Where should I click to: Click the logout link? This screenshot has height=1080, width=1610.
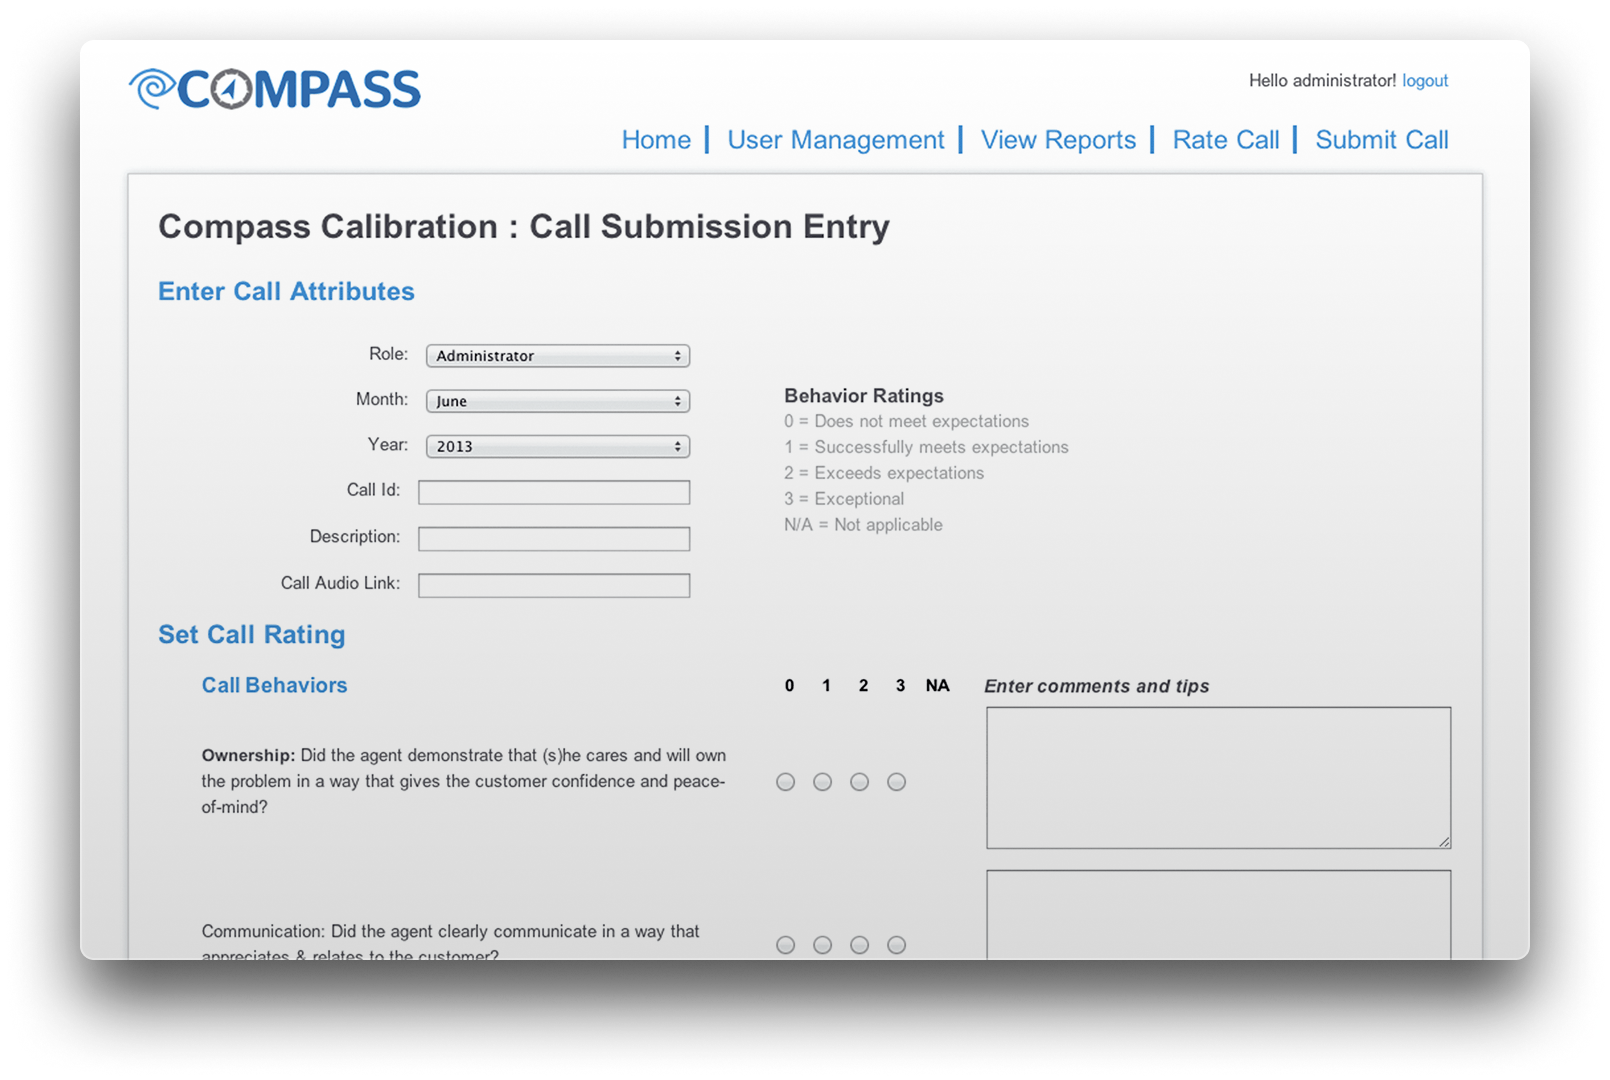click(1425, 81)
